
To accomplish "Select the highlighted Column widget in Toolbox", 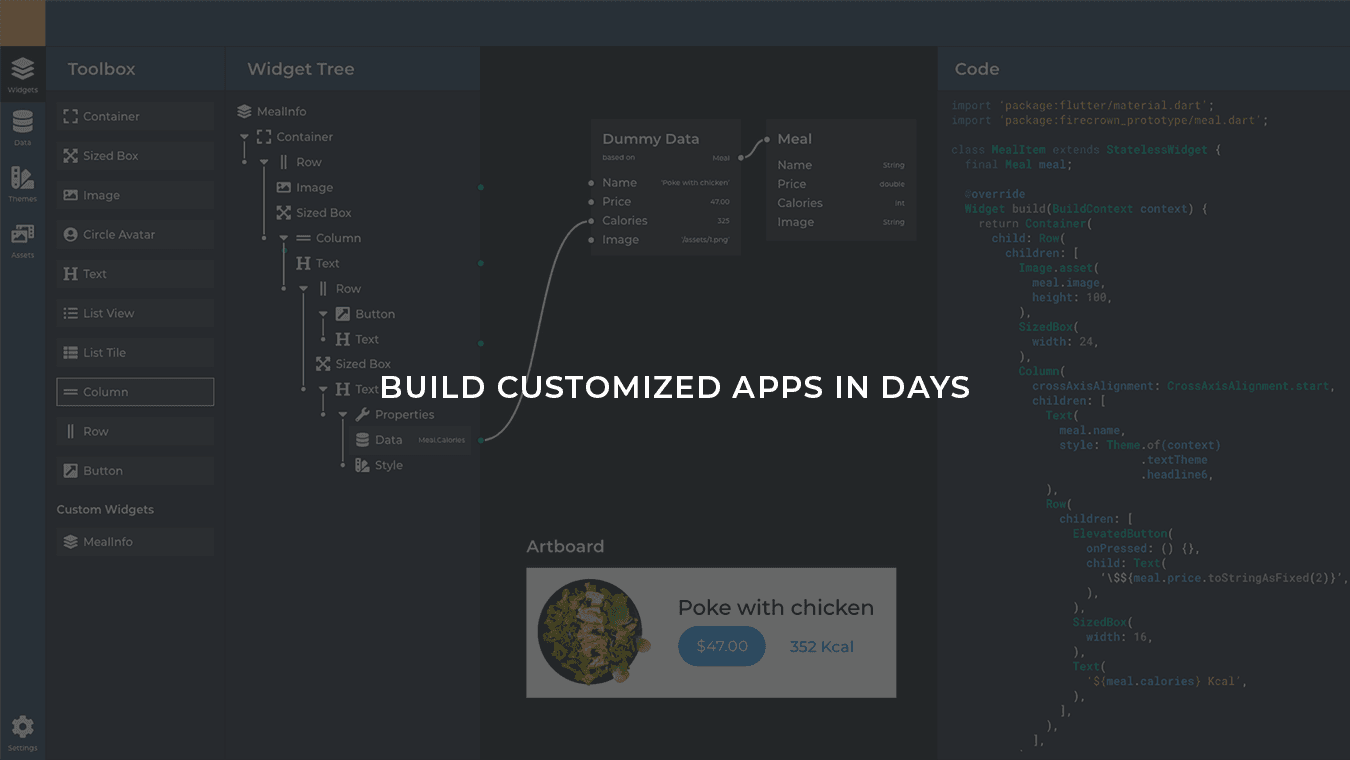I will [135, 392].
